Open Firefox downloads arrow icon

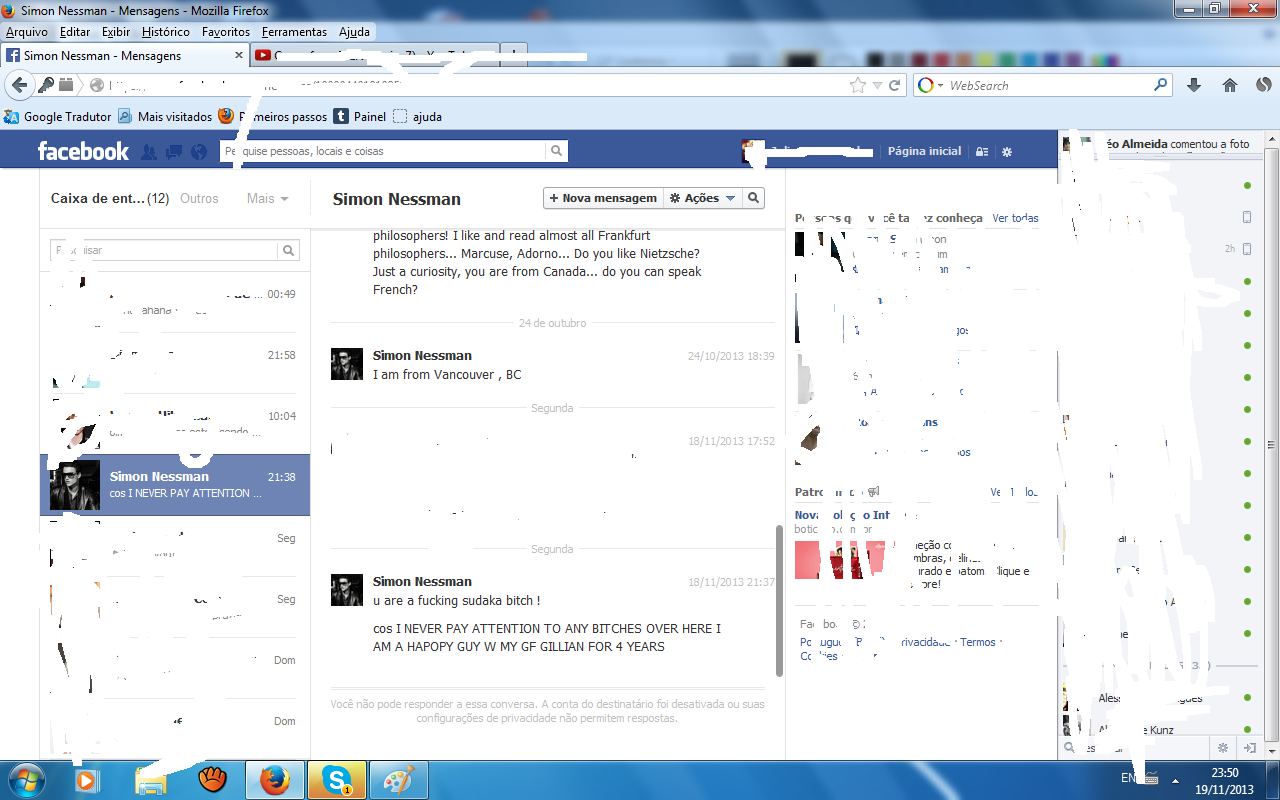pos(1193,86)
